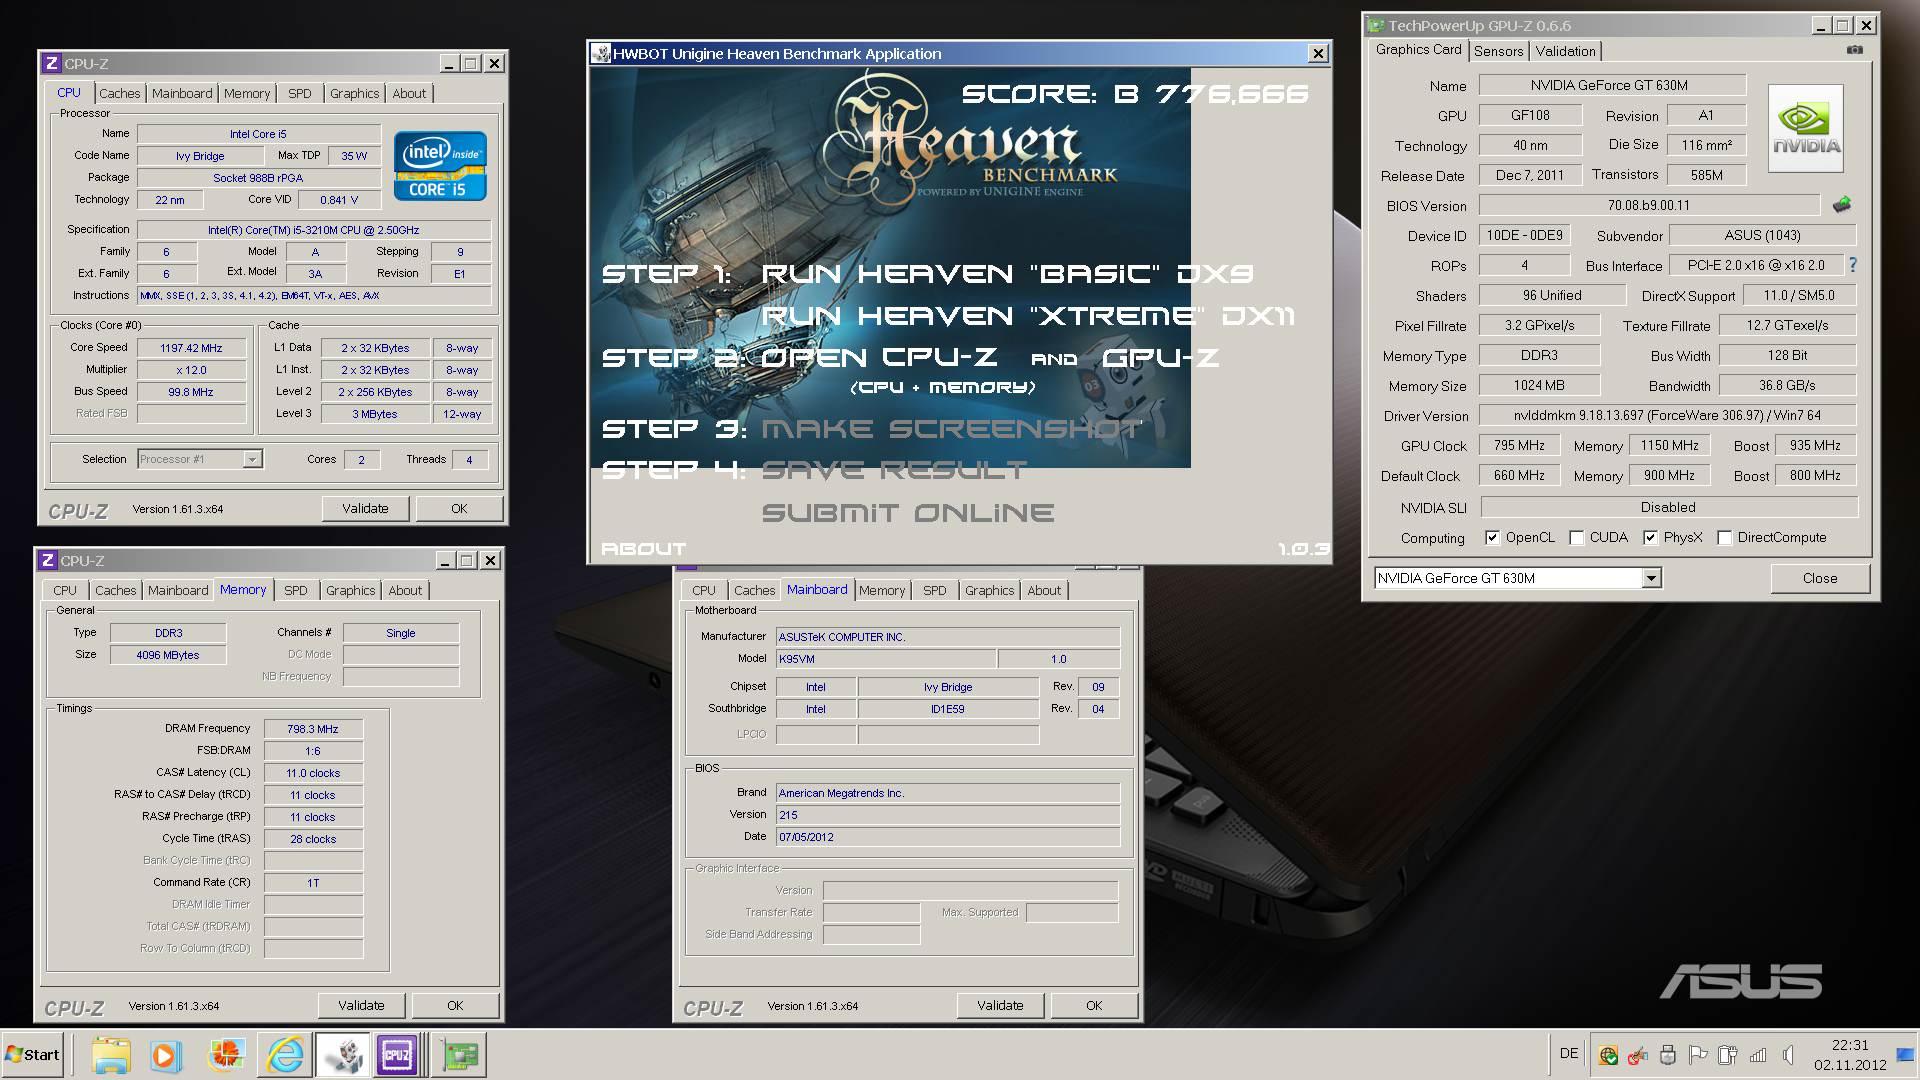1920x1080 pixels.
Task: Click the GPU-Z BIOS save chip icon
Action: (1842, 205)
